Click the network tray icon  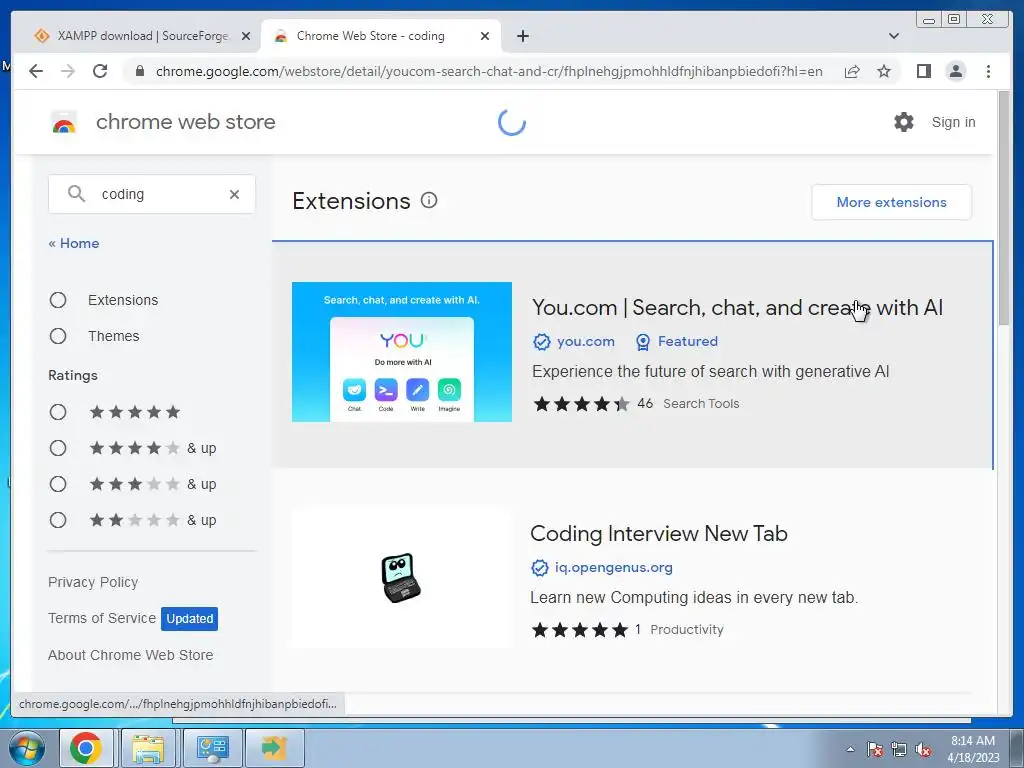899,749
